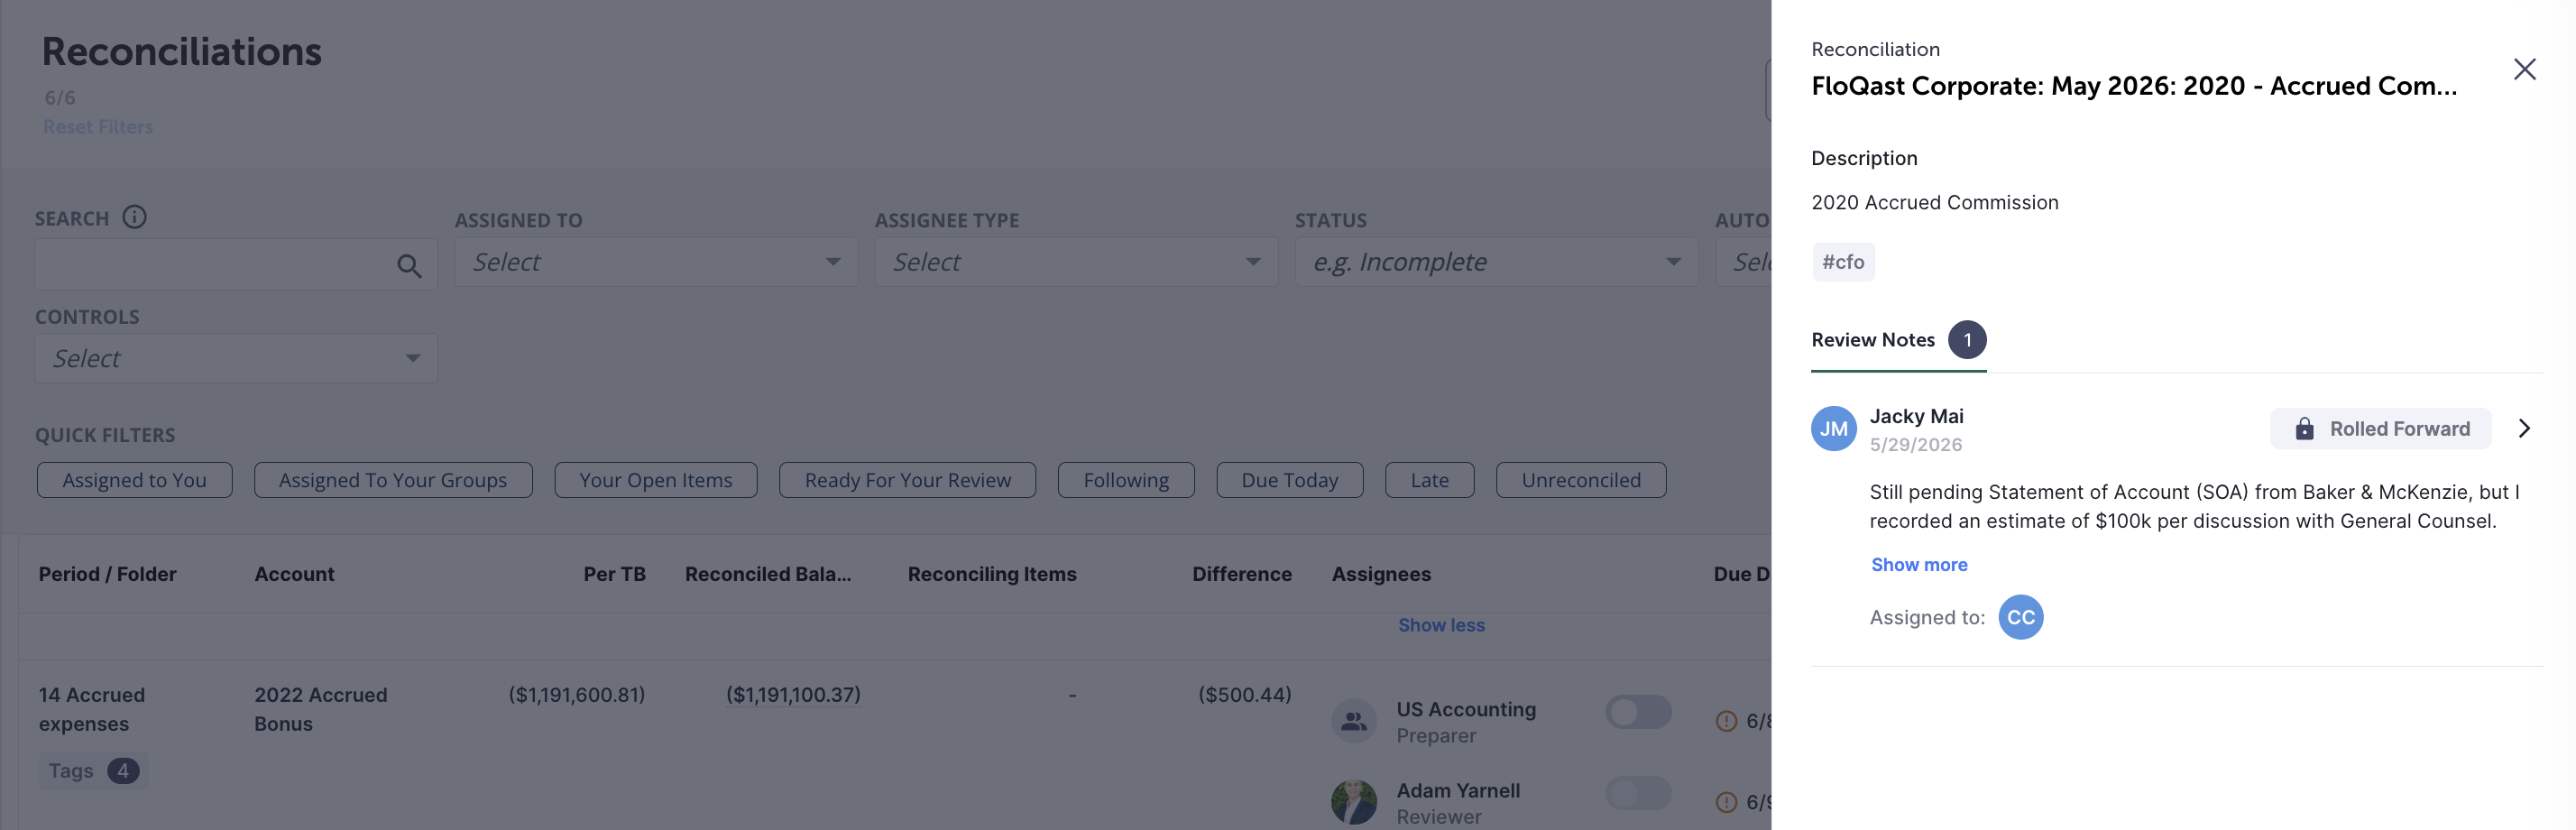This screenshot has height=830, width=2576.
Task: Open the Assigned To dropdown
Action: click(656, 262)
